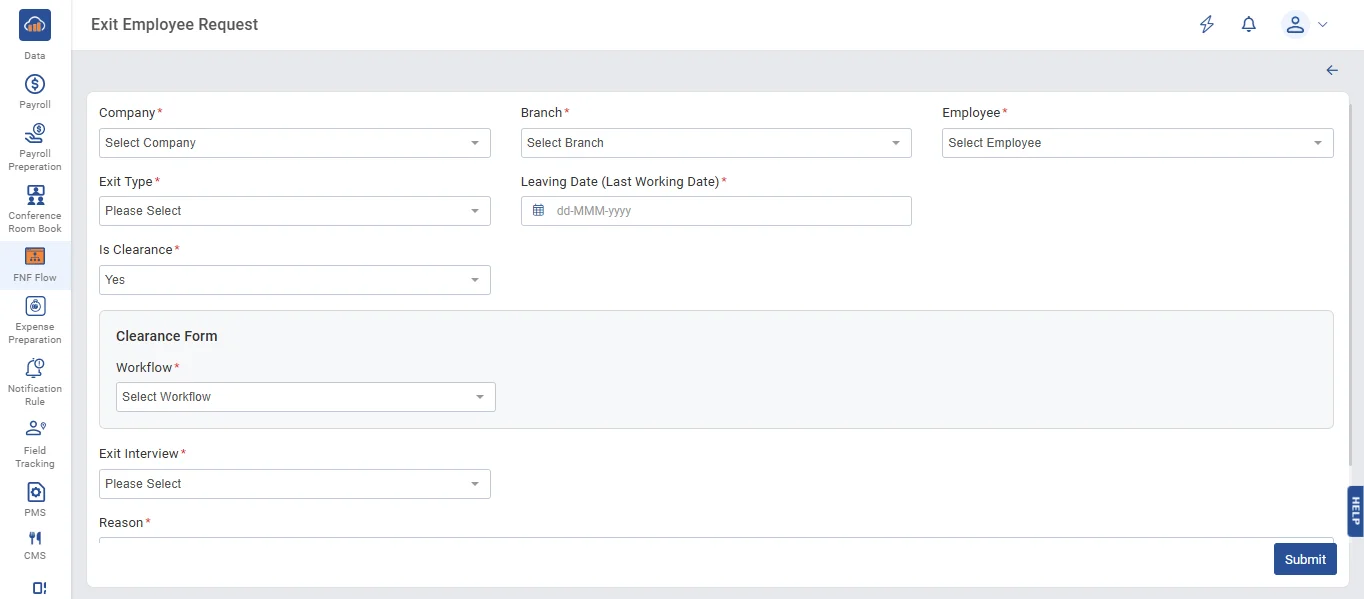Open the PMS gear icon
1364x599 pixels.
tap(35, 492)
